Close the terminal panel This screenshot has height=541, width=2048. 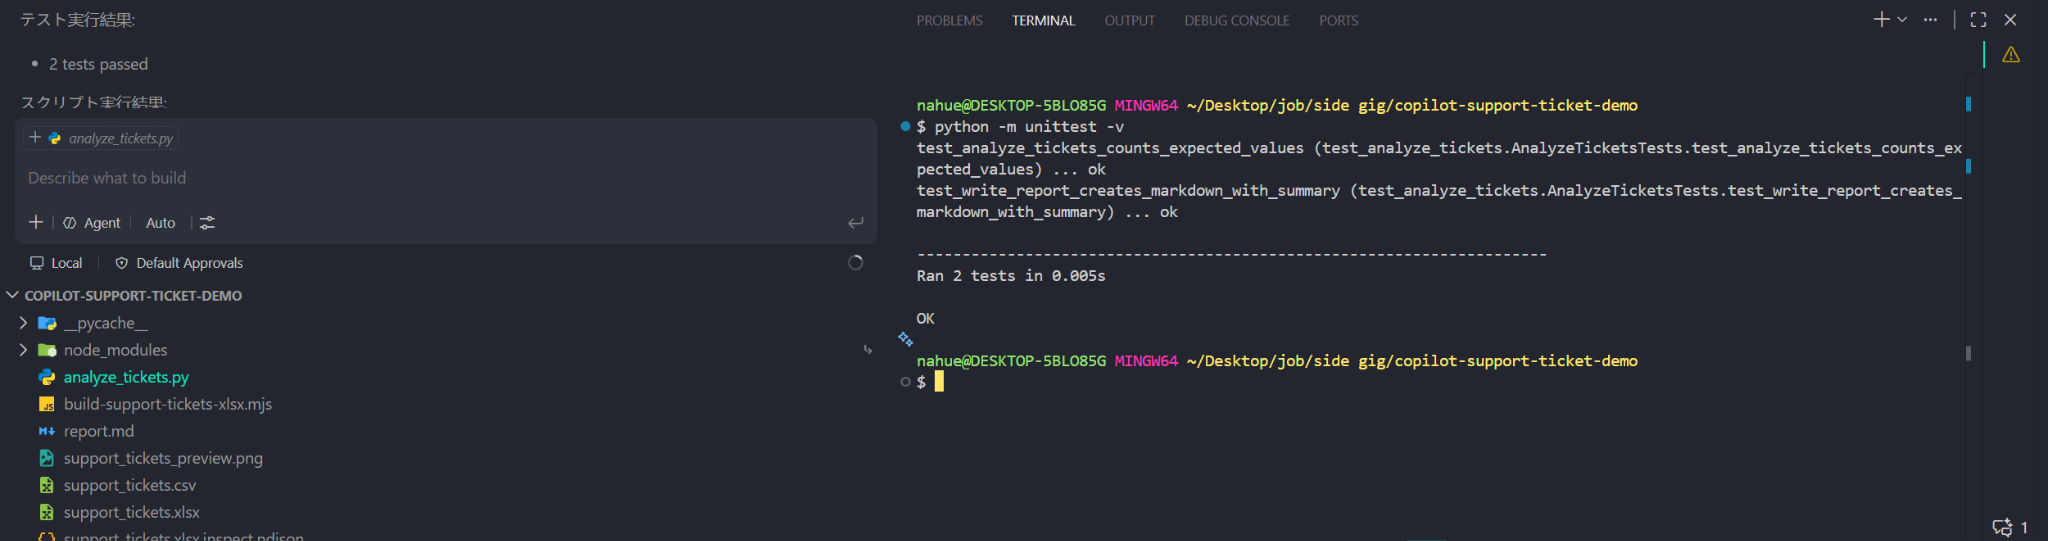click(2010, 19)
